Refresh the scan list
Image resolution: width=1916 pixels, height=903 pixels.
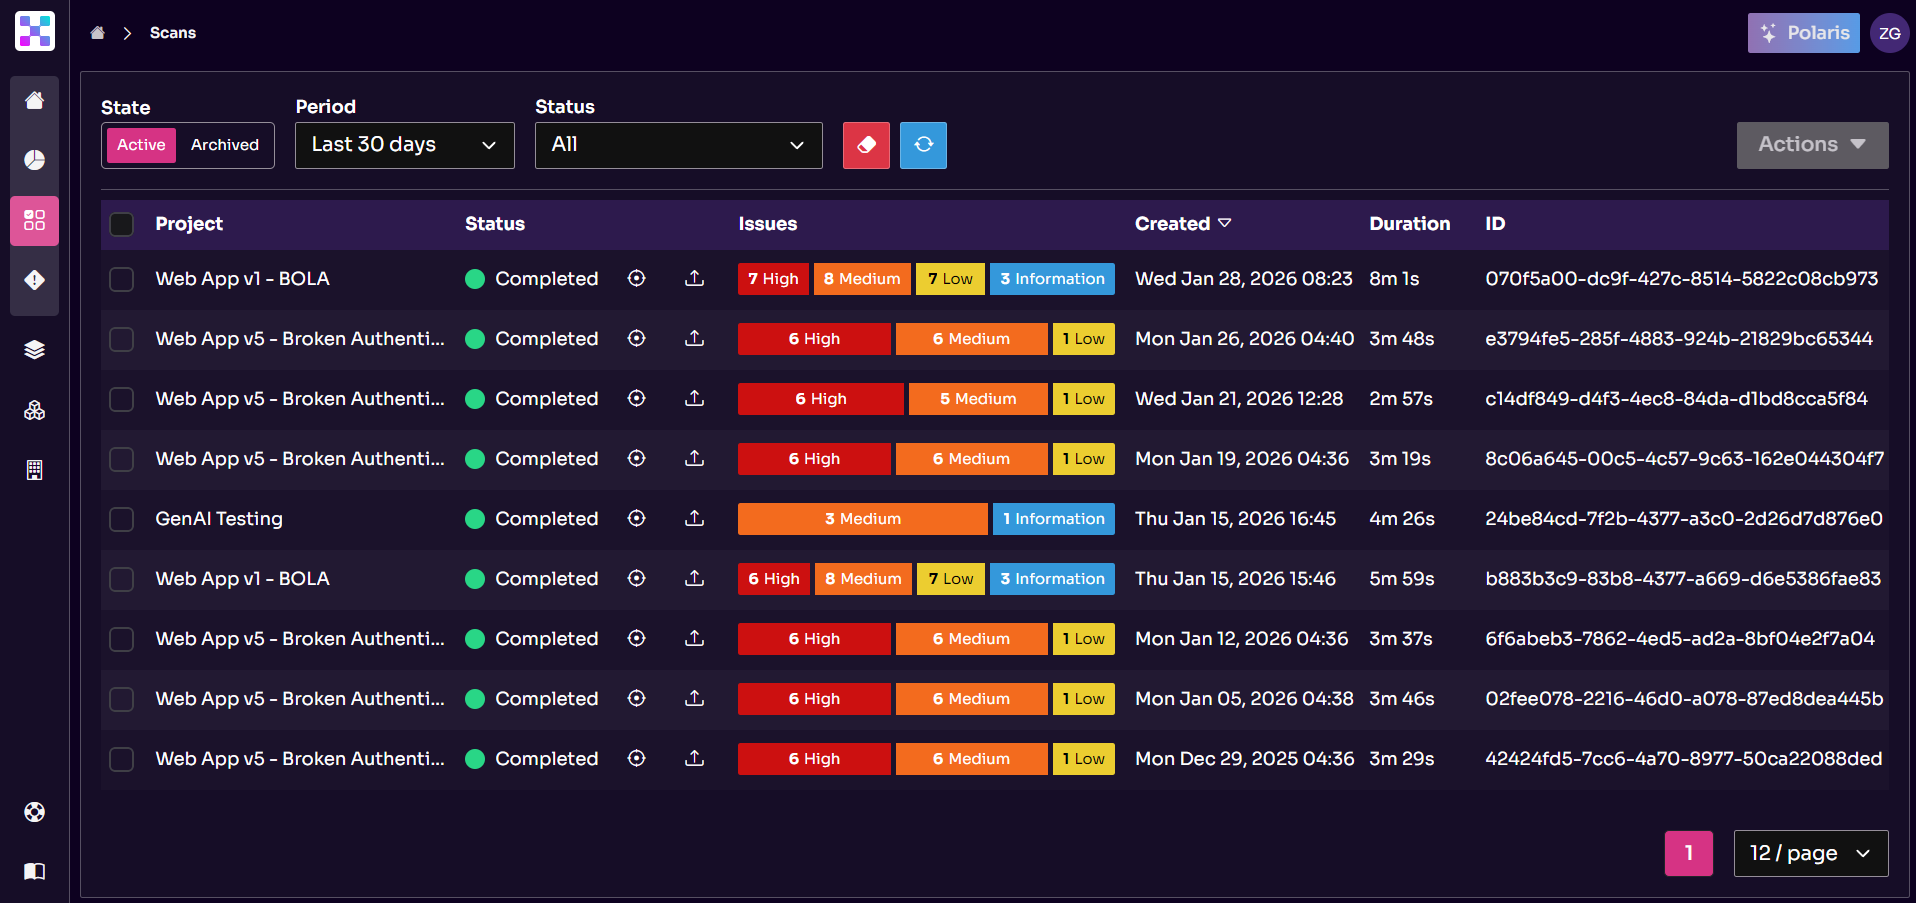pyautogui.click(x=923, y=145)
